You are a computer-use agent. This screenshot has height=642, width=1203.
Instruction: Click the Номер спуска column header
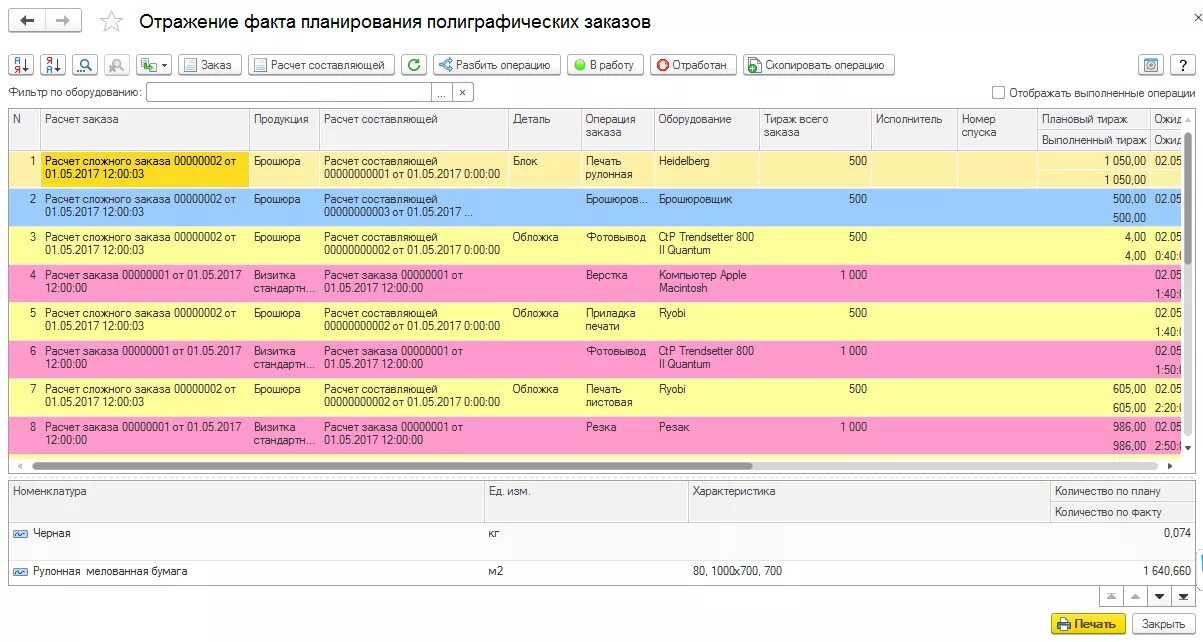click(x=997, y=129)
